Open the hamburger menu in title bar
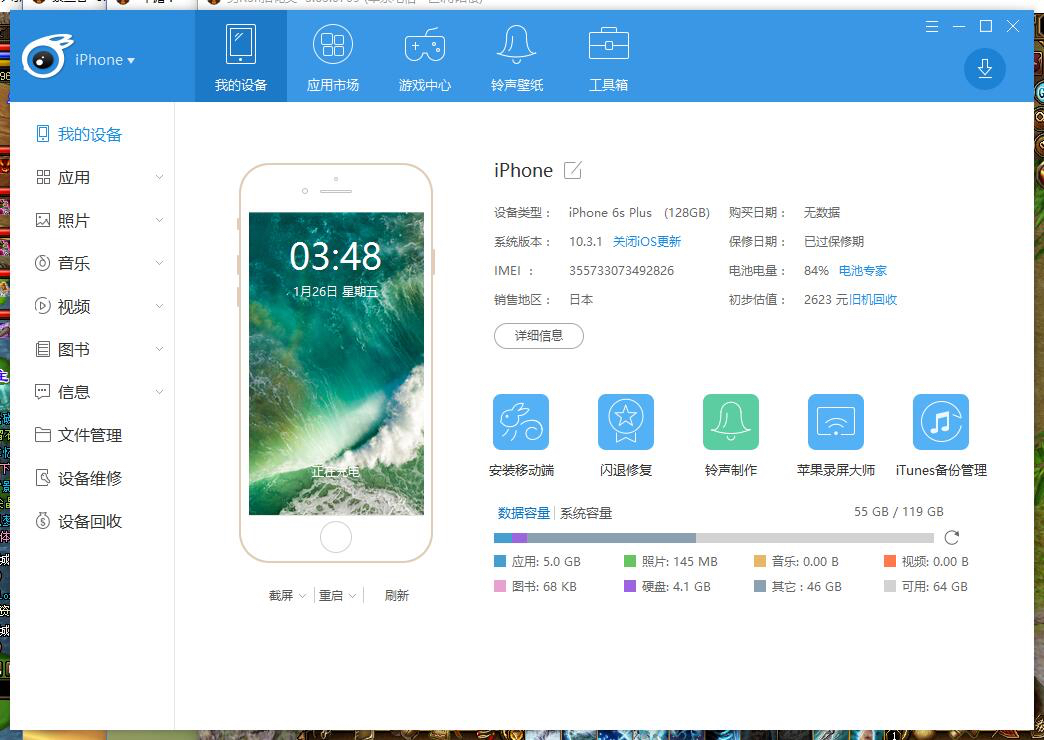Image resolution: width=1044 pixels, height=740 pixels. point(931,27)
